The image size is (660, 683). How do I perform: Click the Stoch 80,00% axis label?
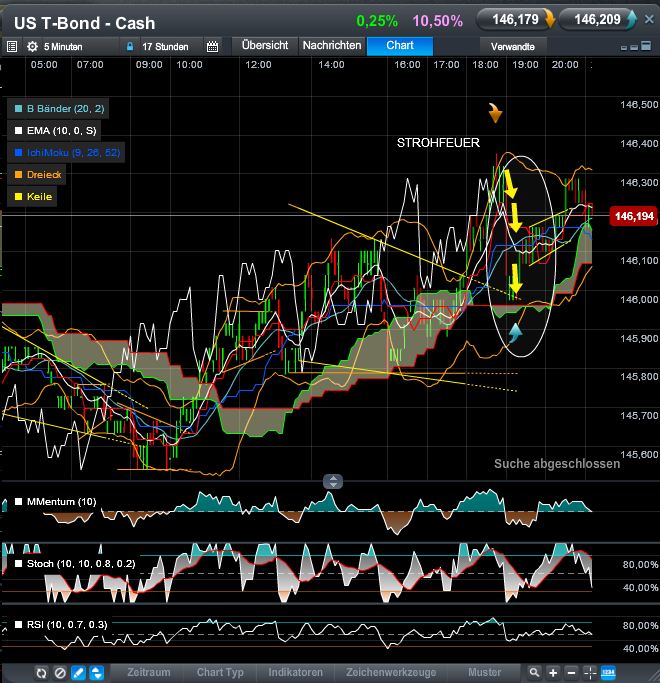(x=640, y=565)
